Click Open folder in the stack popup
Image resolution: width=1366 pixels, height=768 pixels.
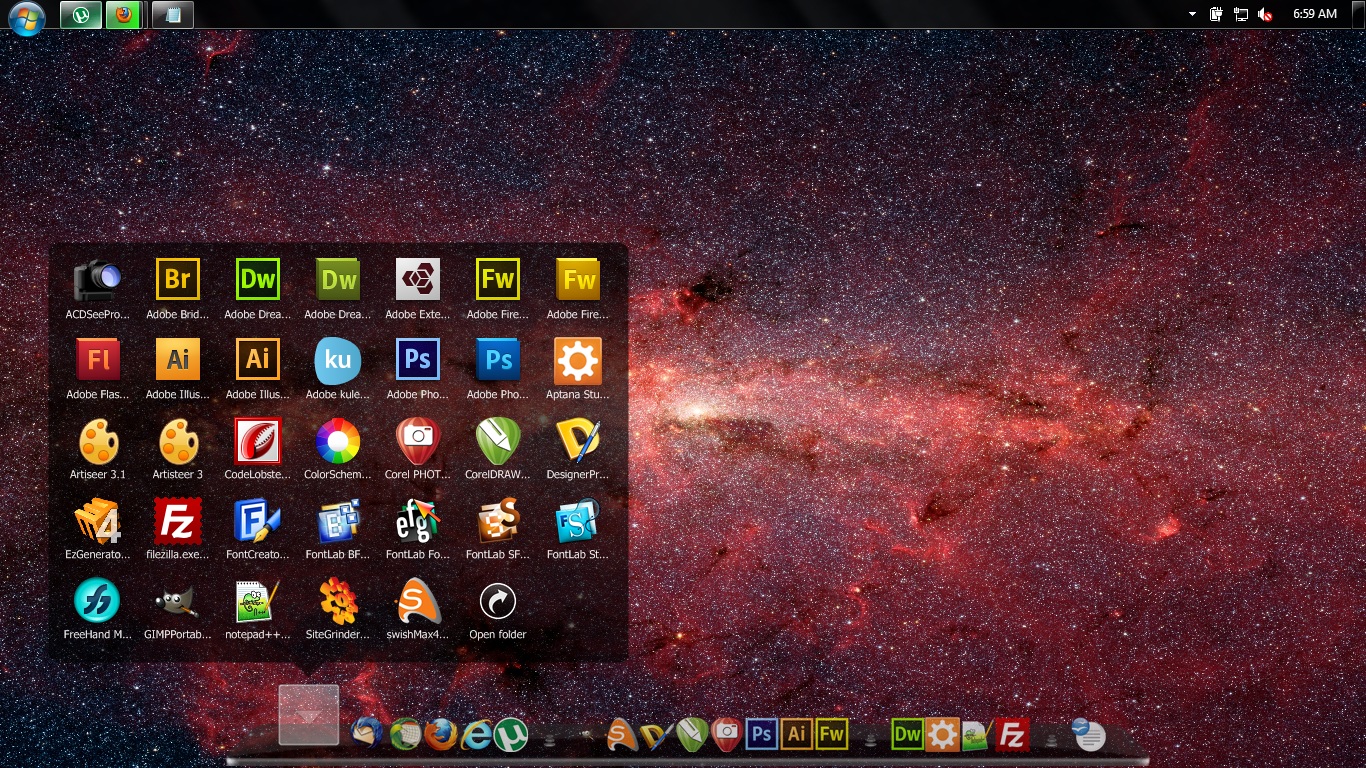(x=498, y=600)
